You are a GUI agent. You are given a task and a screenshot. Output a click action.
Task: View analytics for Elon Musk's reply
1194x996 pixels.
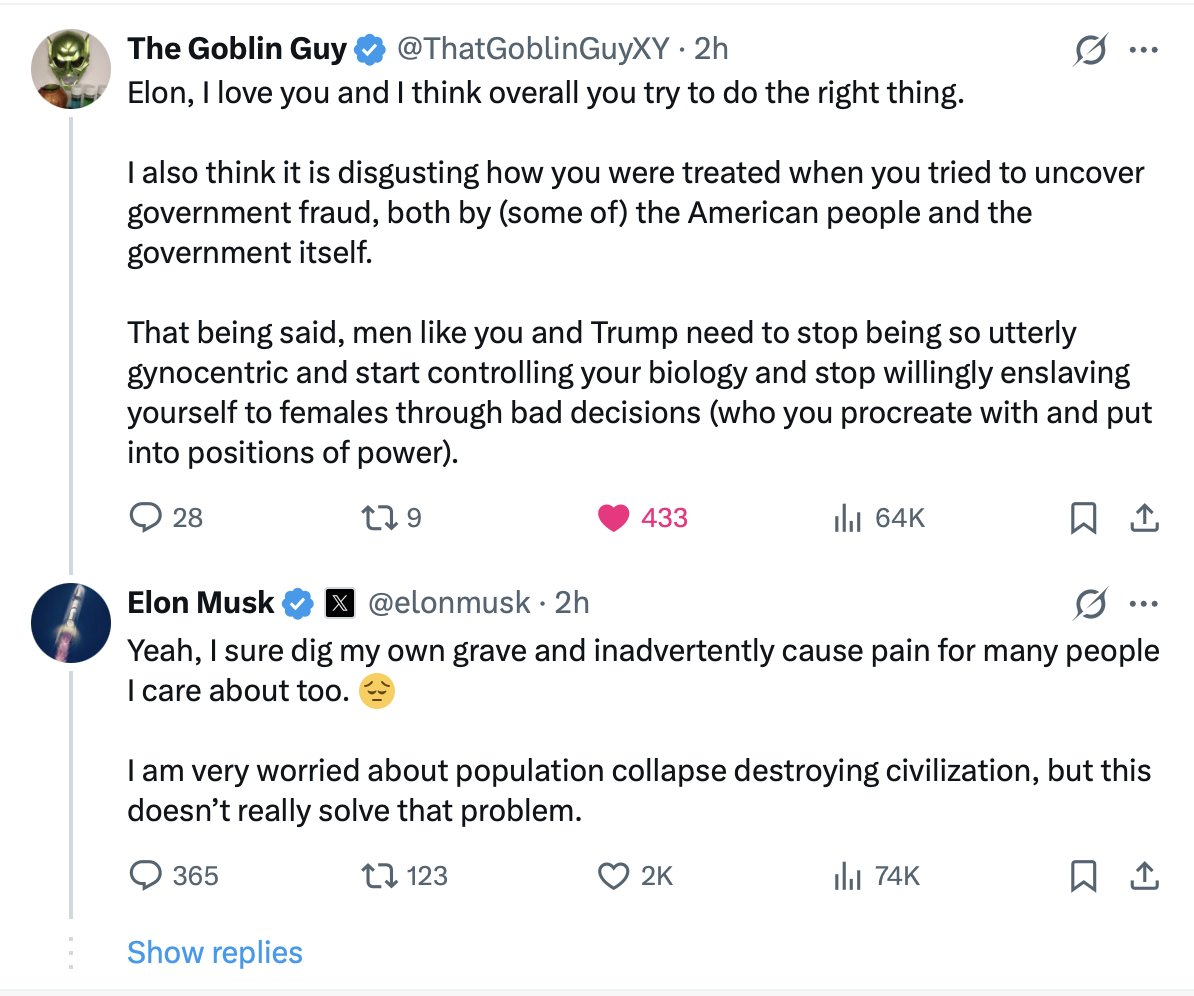(x=848, y=876)
